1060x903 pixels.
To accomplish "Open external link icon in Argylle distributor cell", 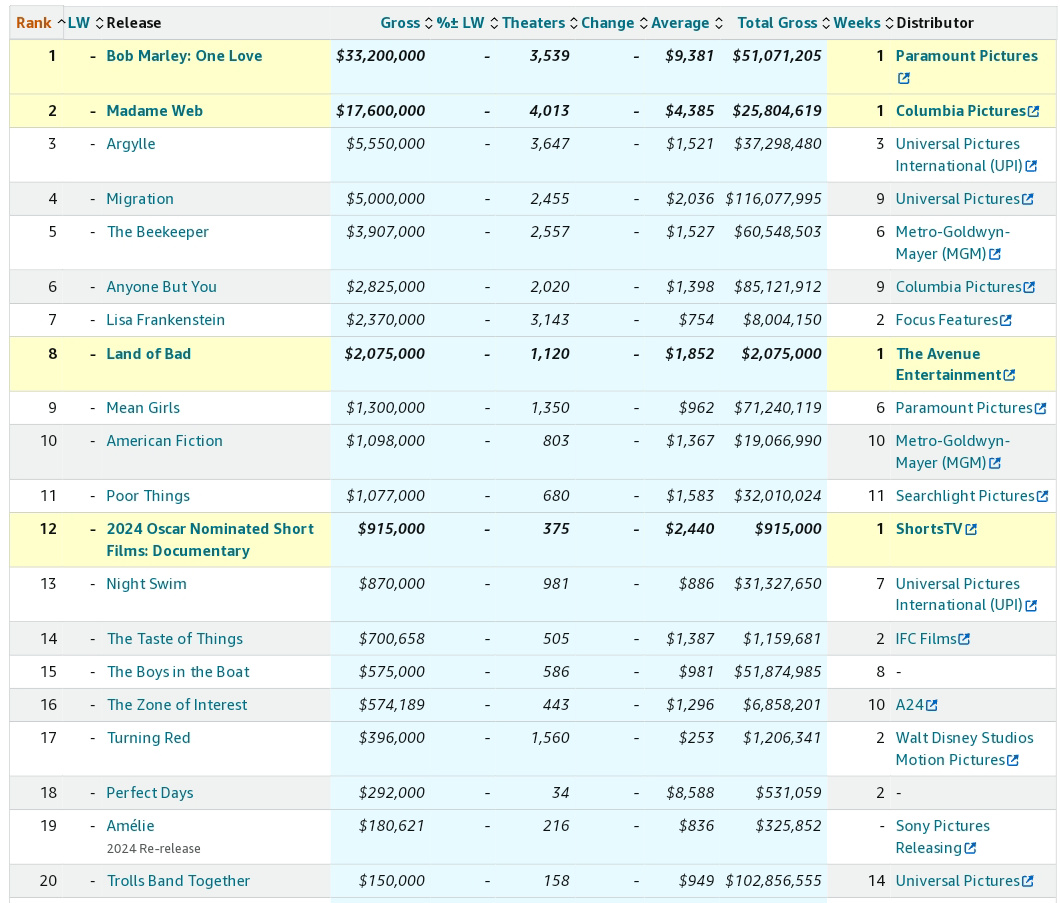I will click(1031, 166).
